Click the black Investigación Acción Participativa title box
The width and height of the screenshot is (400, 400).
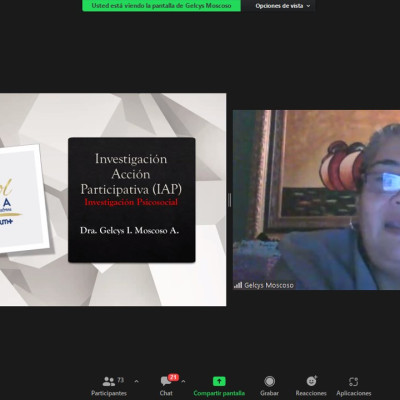132,200
